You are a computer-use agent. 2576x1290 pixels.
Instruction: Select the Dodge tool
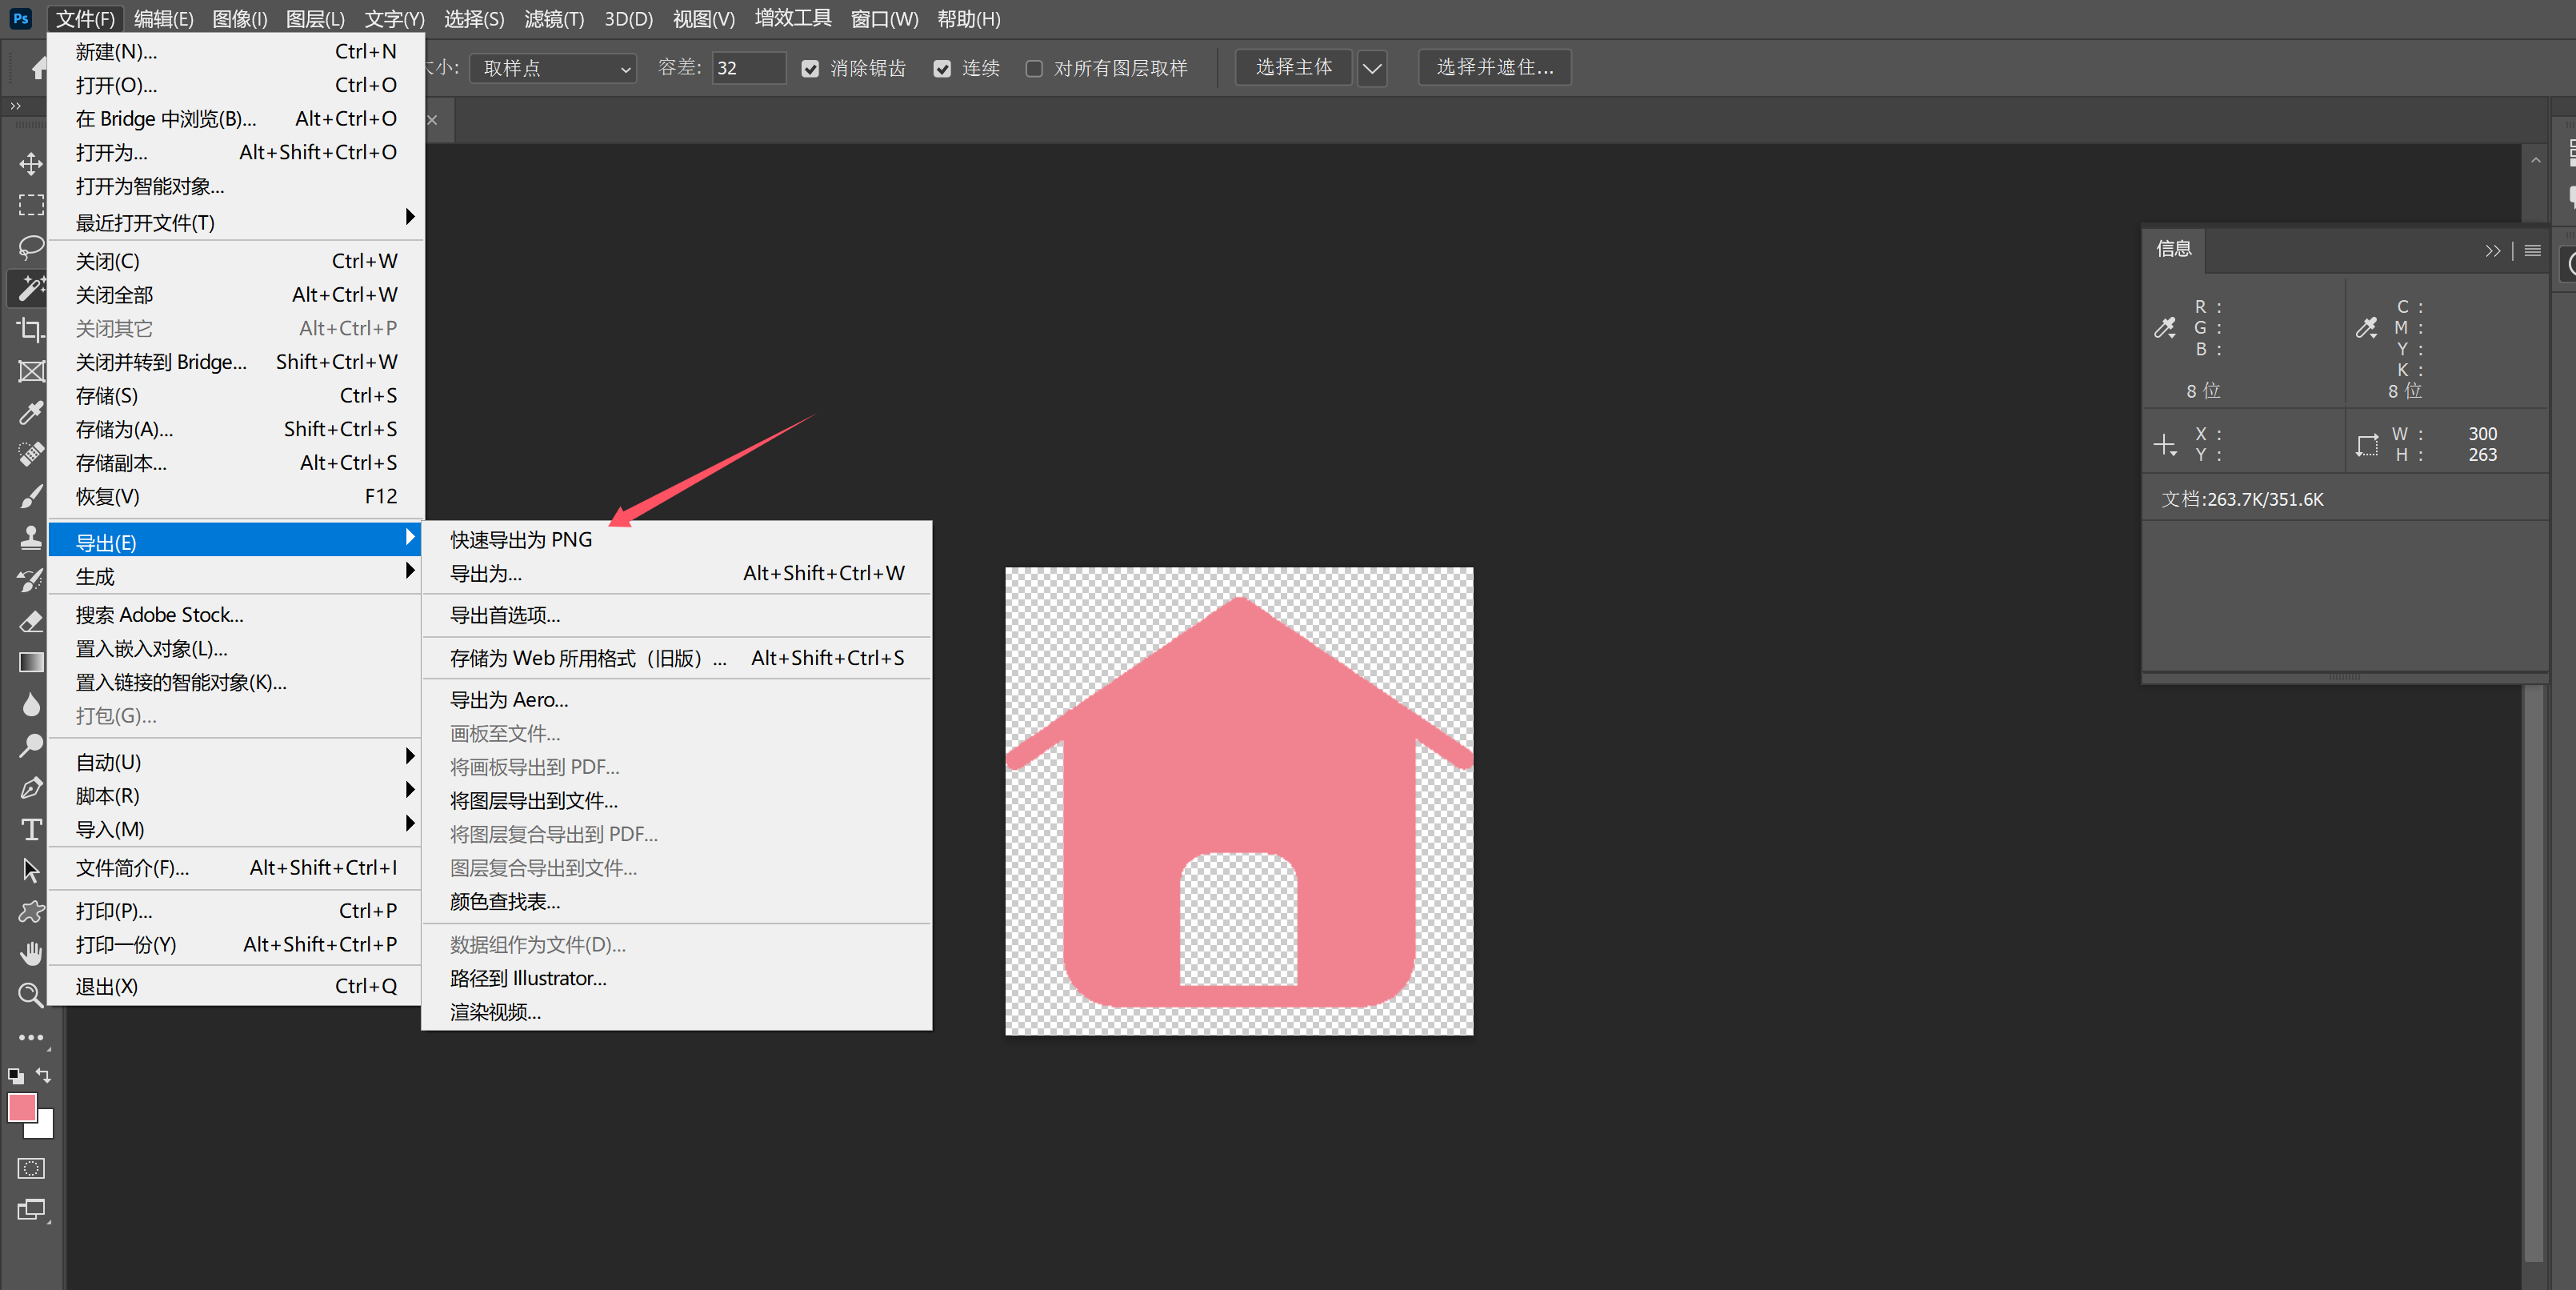click(31, 746)
